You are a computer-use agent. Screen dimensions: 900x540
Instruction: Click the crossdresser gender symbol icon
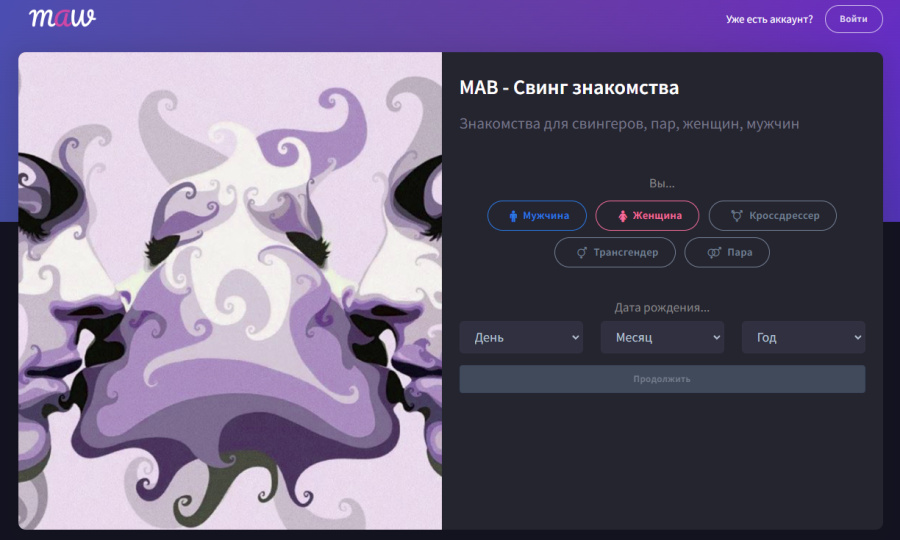click(x=736, y=216)
